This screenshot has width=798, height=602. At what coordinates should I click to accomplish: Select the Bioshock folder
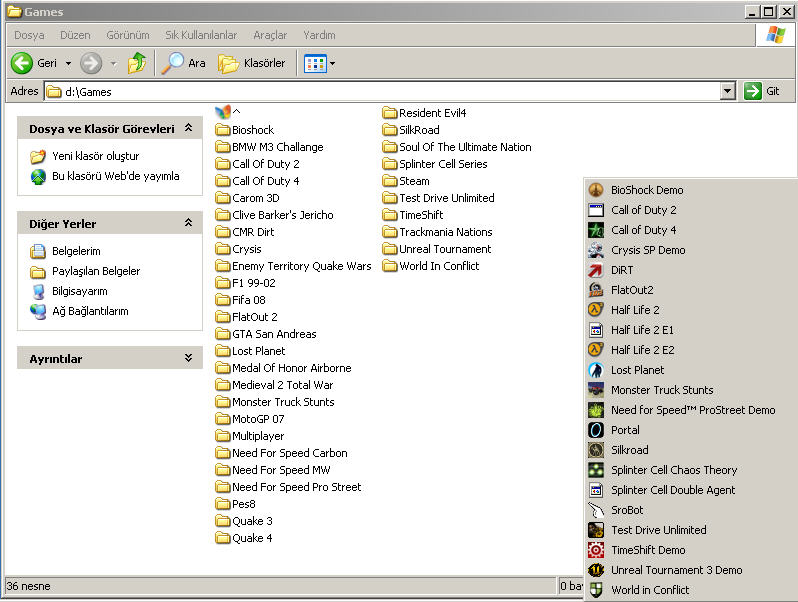tap(245, 130)
